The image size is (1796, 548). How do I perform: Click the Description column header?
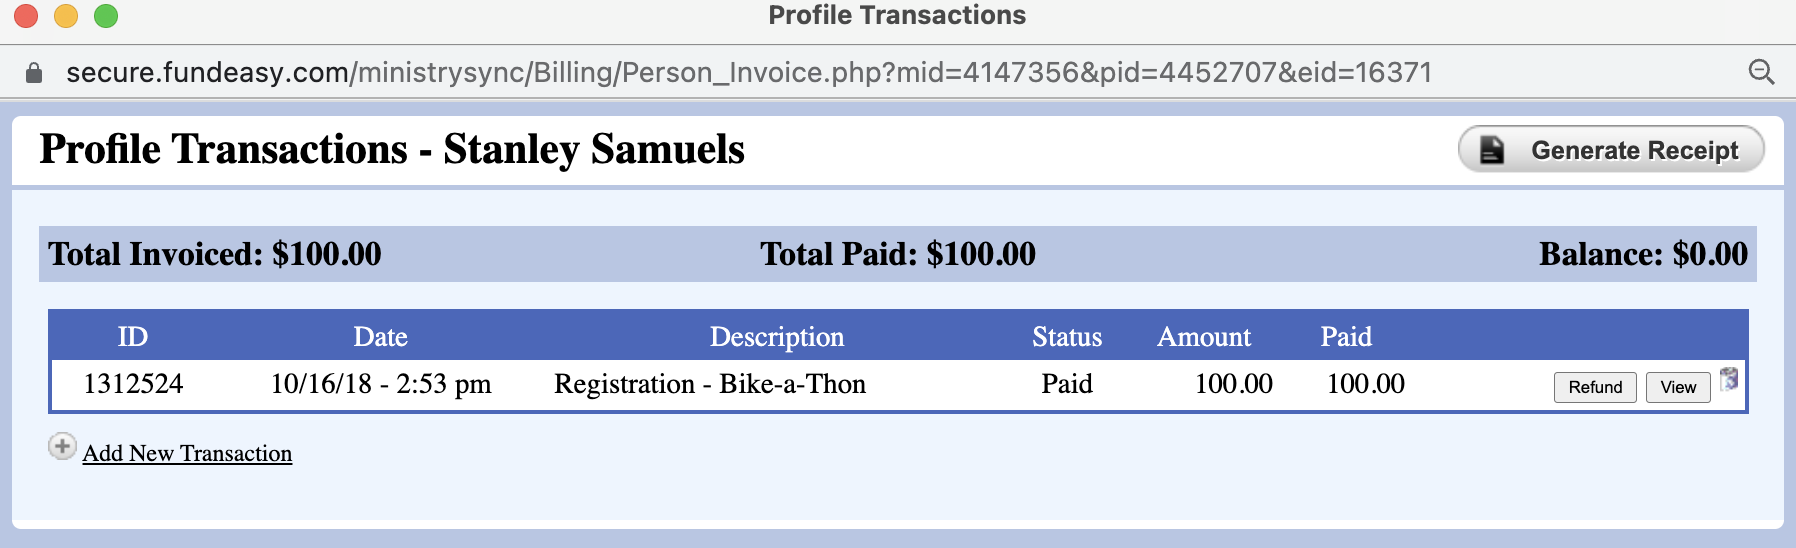pyautogui.click(x=776, y=337)
